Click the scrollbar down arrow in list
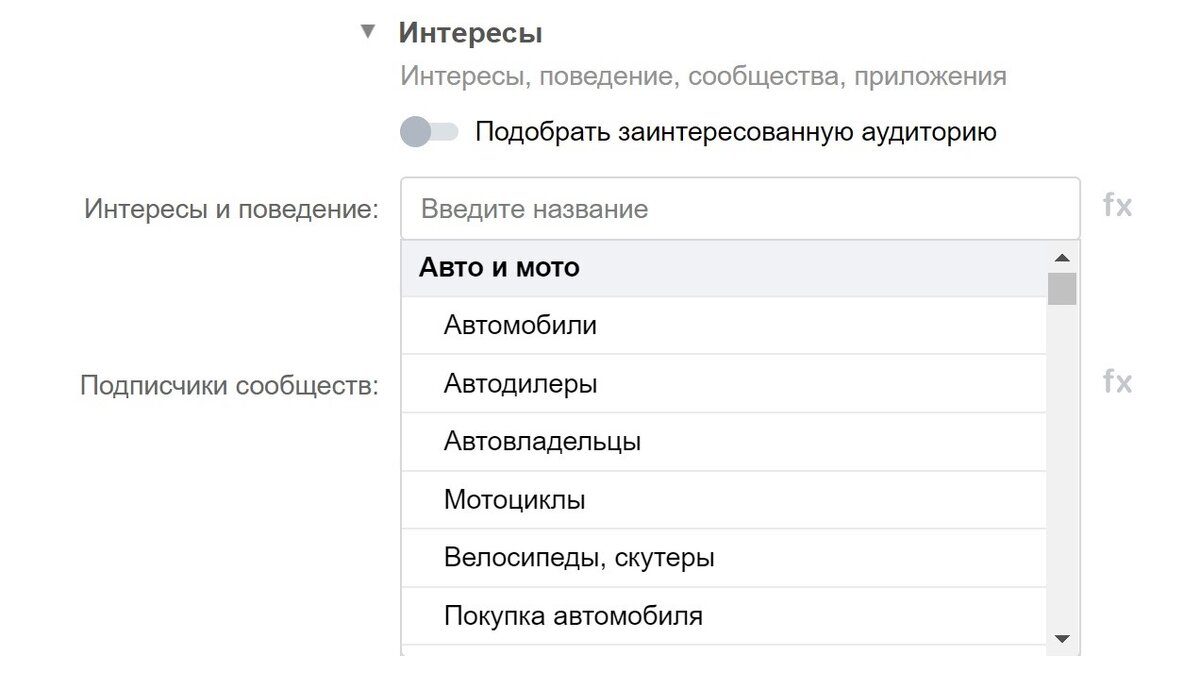The image size is (1200, 689). (1062, 639)
